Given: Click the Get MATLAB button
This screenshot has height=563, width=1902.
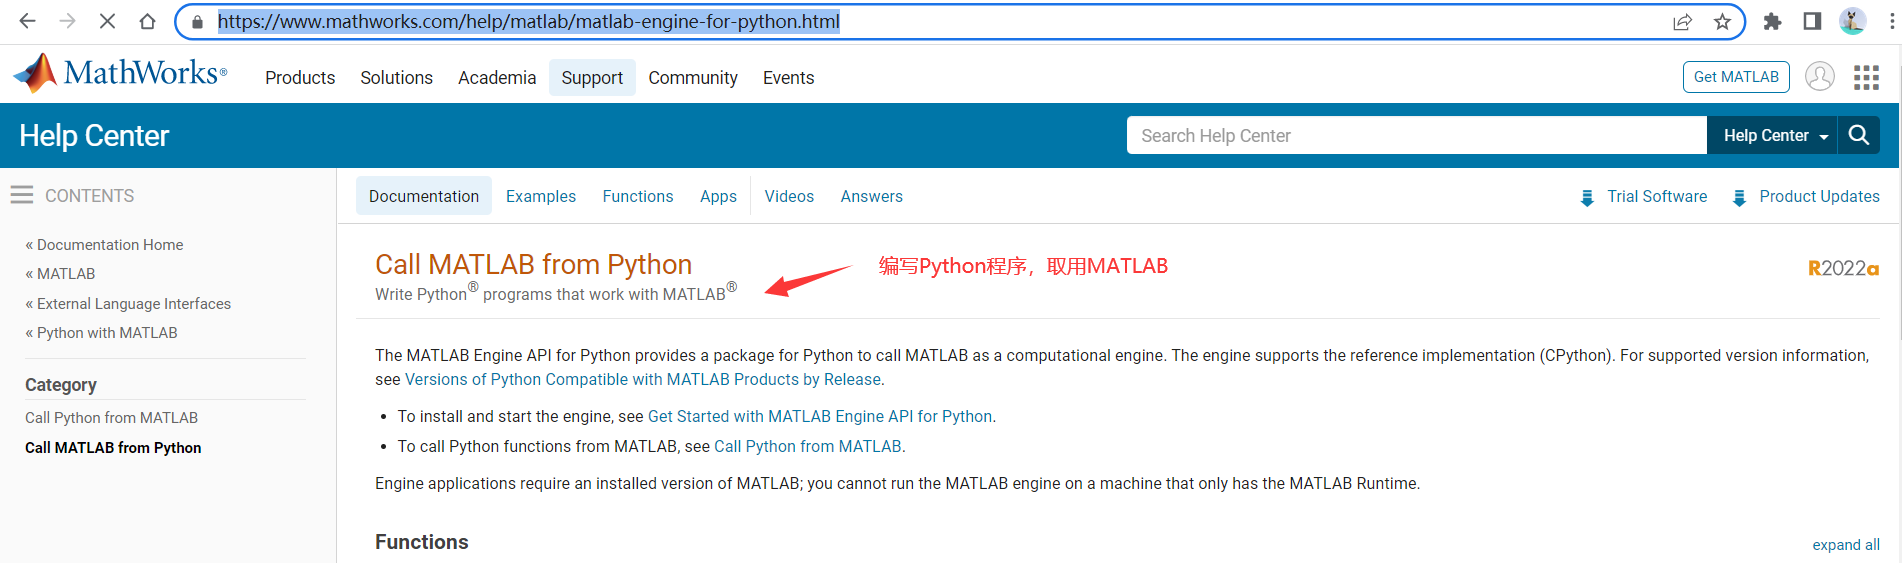Looking at the screenshot, I should [x=1736, y=77].
